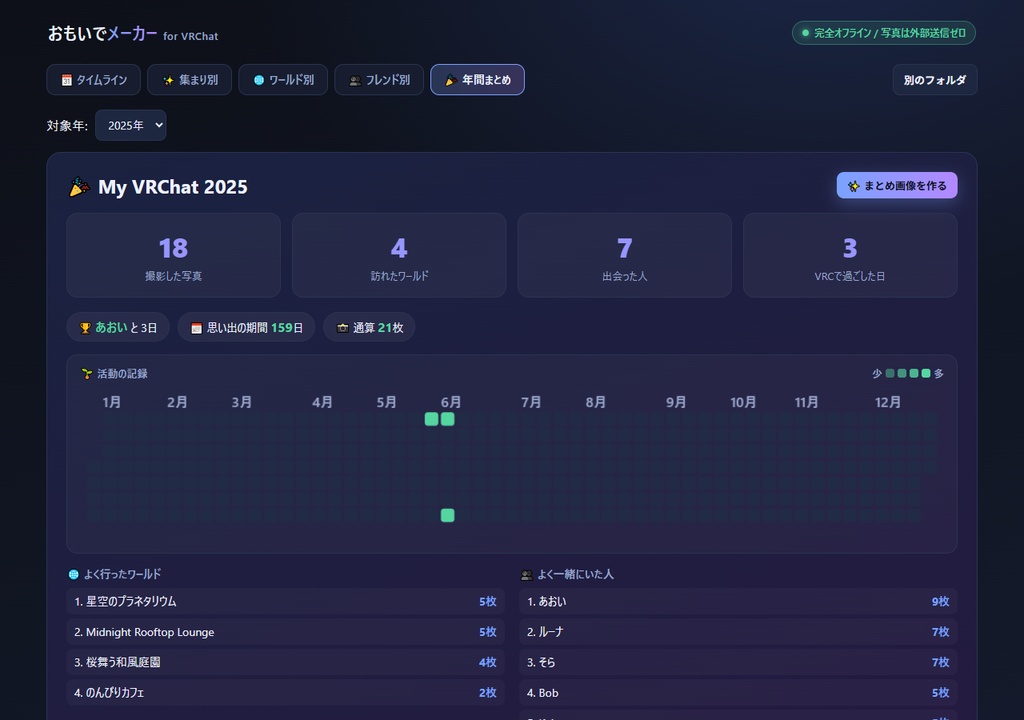The width and height of the screenshot is (1024, 720).
Task: Click the camera icon in 通算 21枚 chip
Action: pyautogui.click(x=342, y=328)
